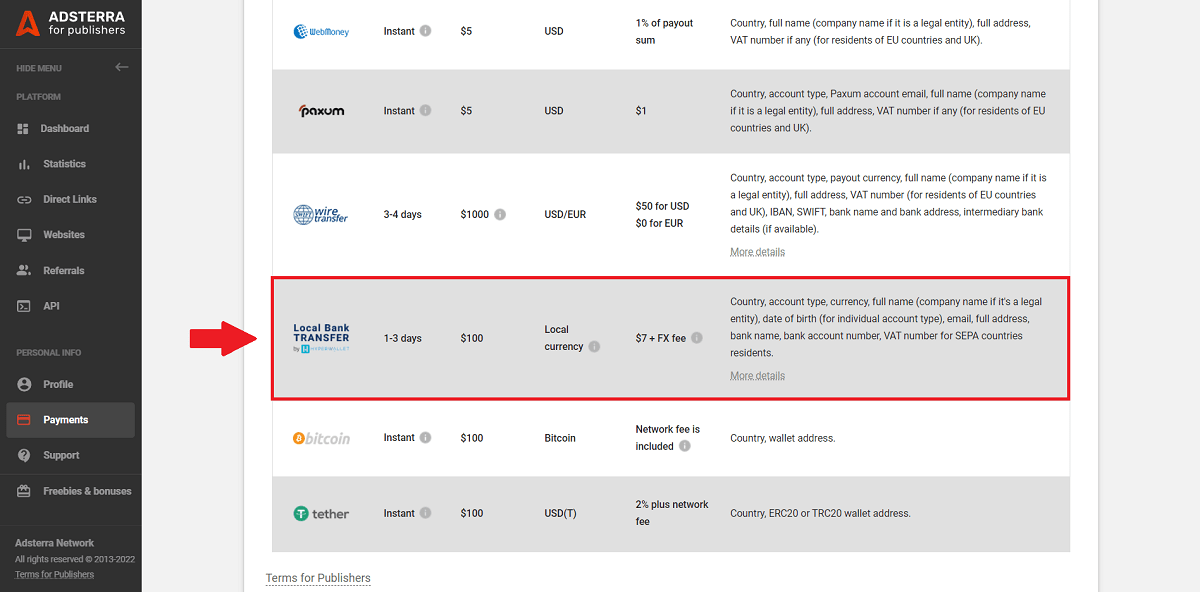Click the '$0 for EUR' fee text
Image resolution: width=1200 pixels, height=592 pixels.
point(659,223)
